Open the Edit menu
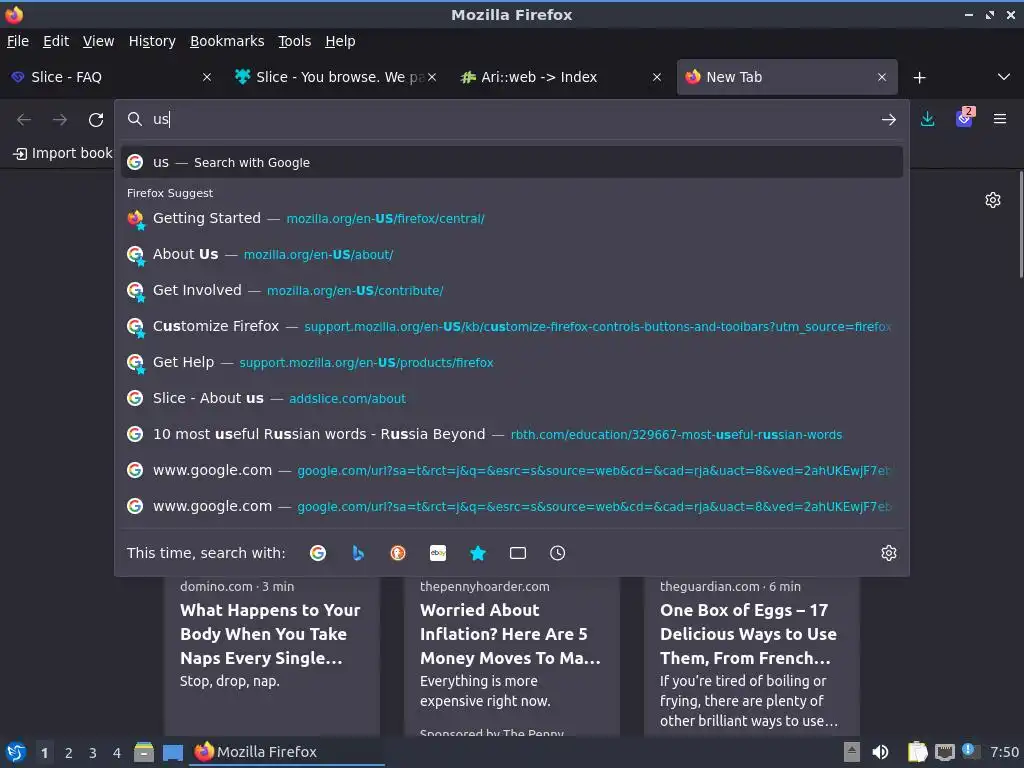 [56, 41]
